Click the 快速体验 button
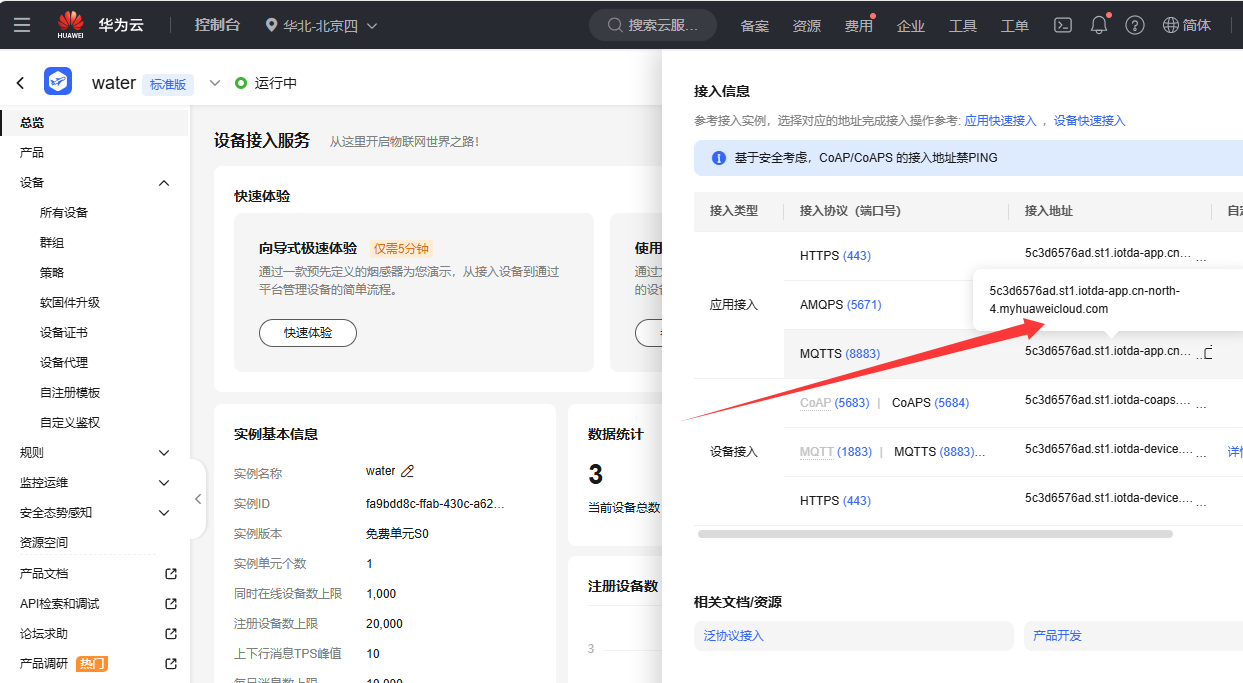Image resolution: width=1243 pixels, height=683 pixels. 308,333
